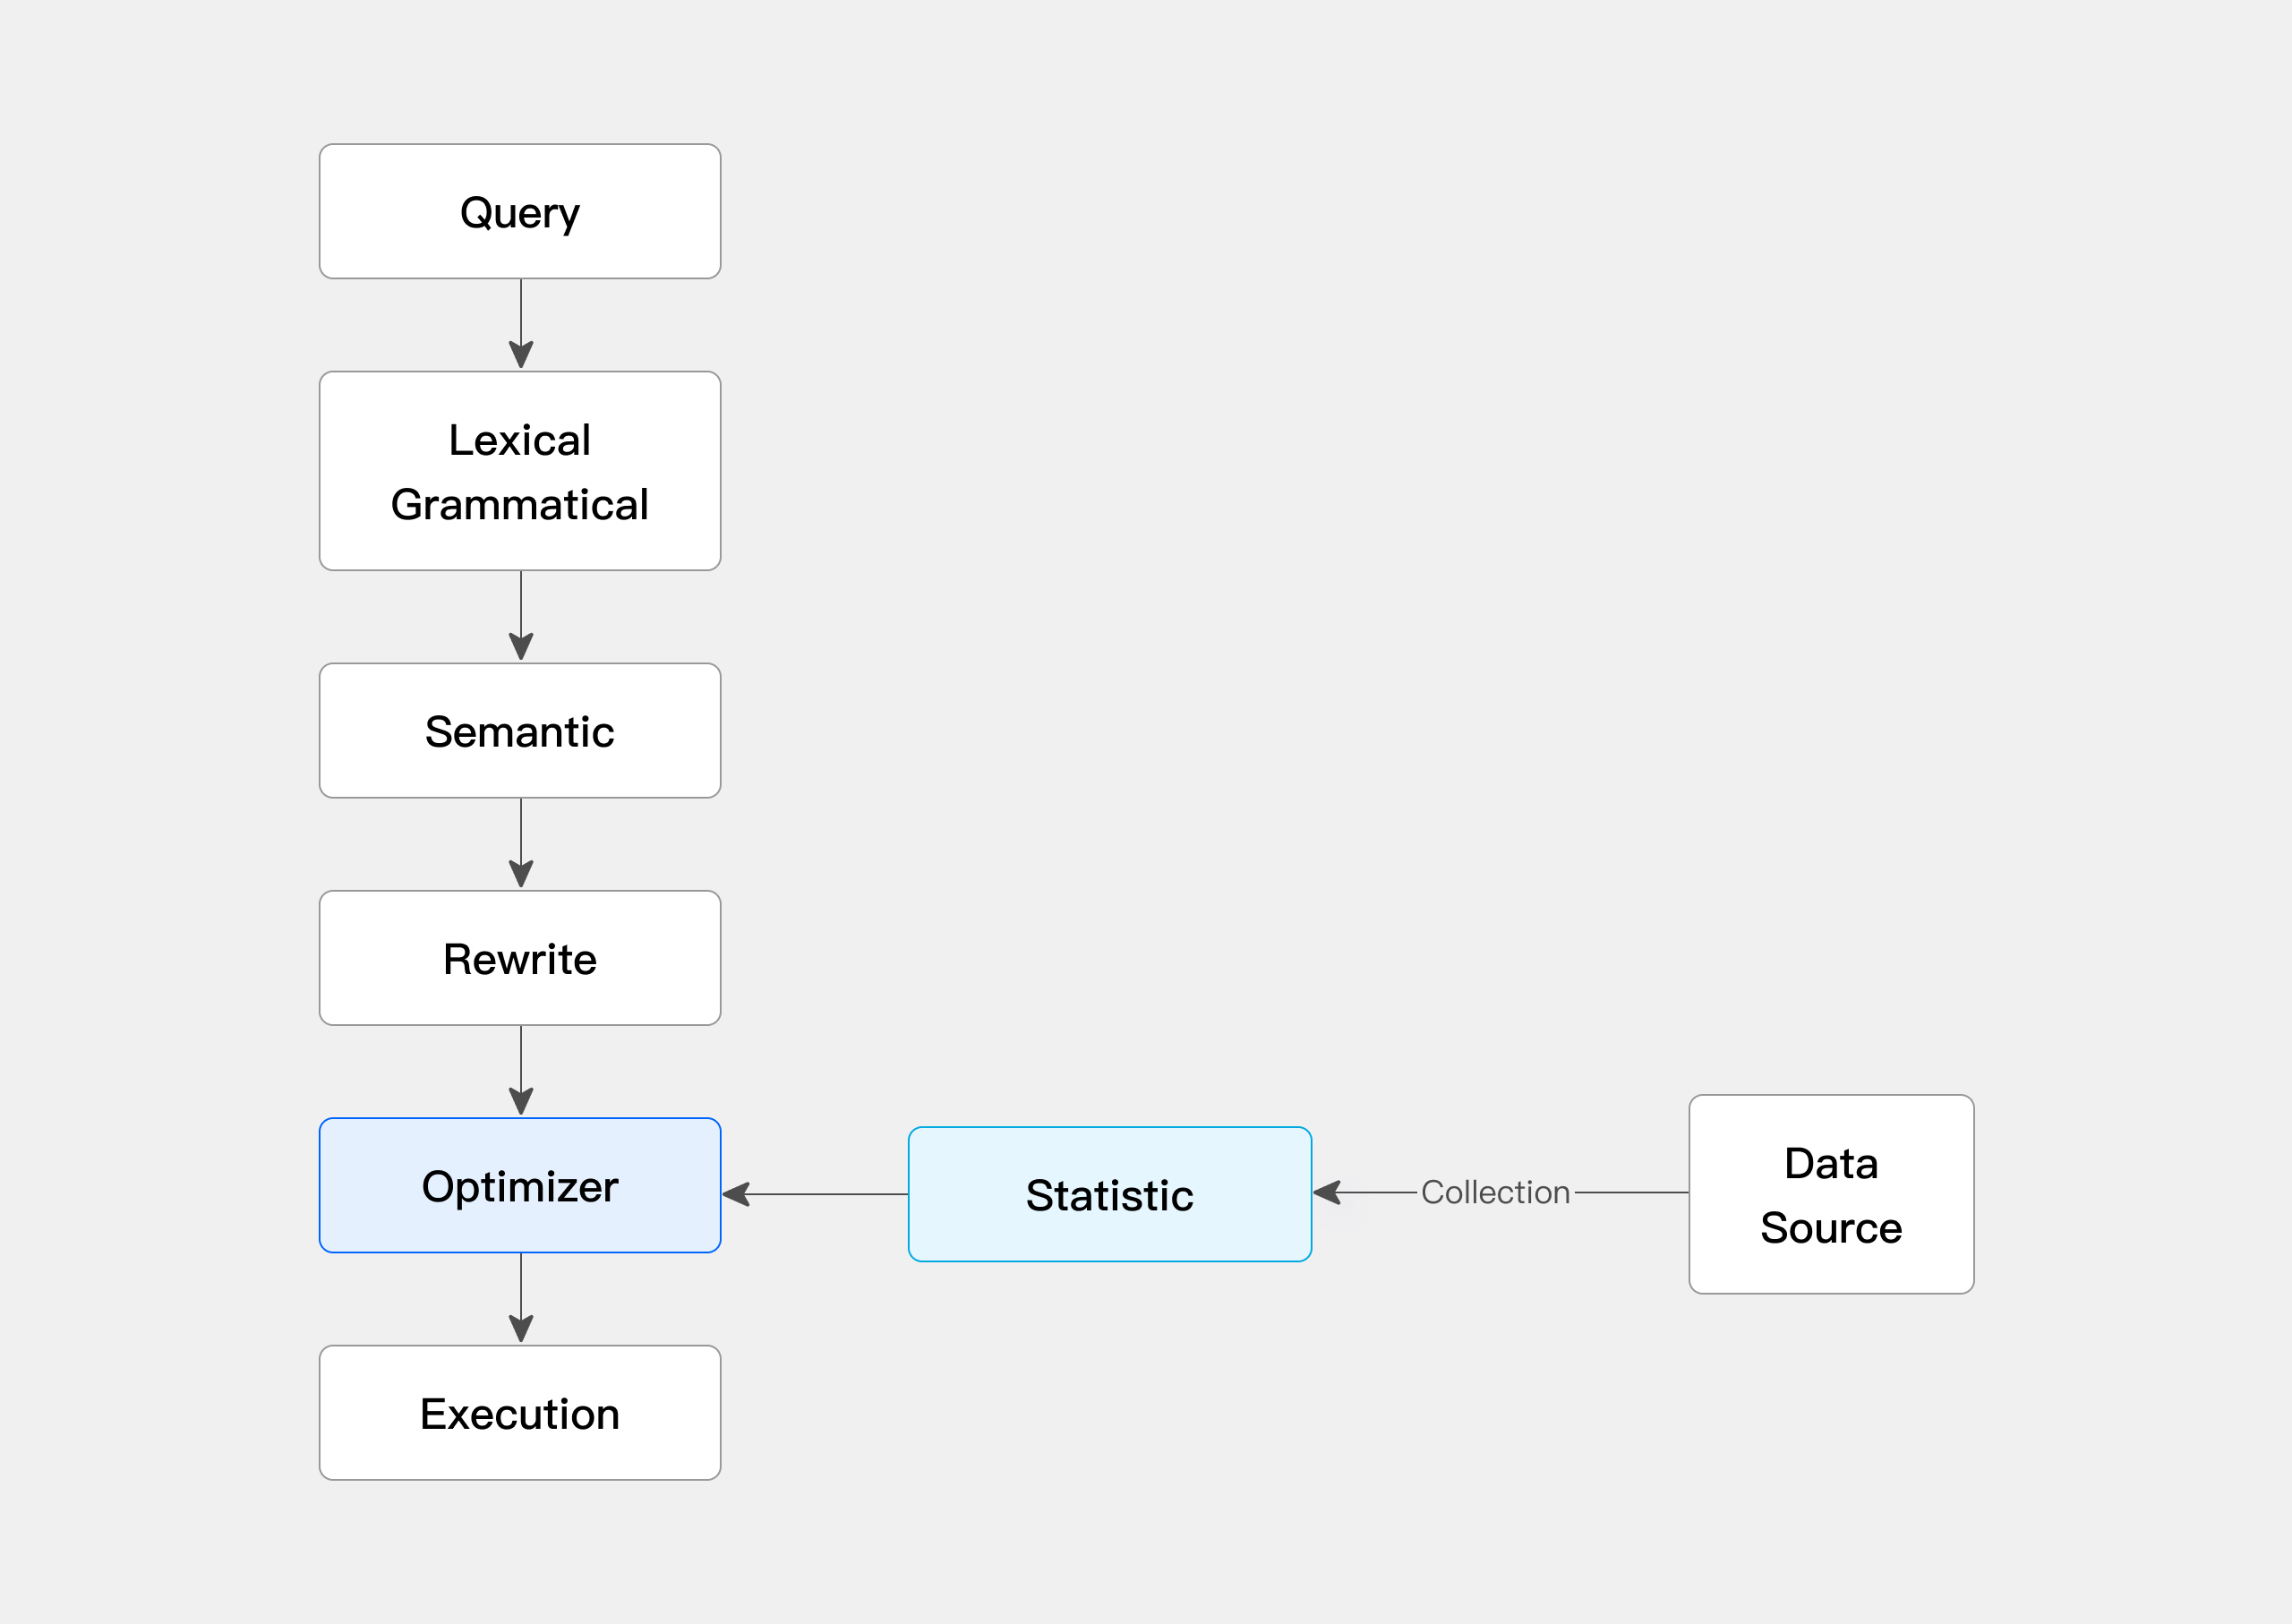The height and width of the screenshot is (1624, 2292).
Task: Click arrowhead pointing into Statistic box
Action: pos(1328,1192)
